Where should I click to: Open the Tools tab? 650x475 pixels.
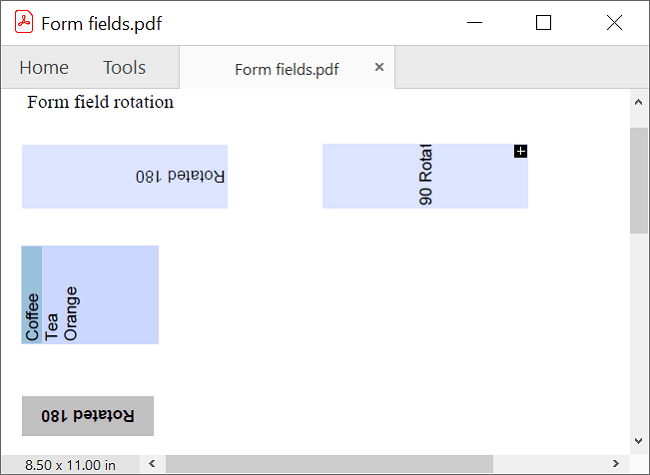click(x=124, y=68)
